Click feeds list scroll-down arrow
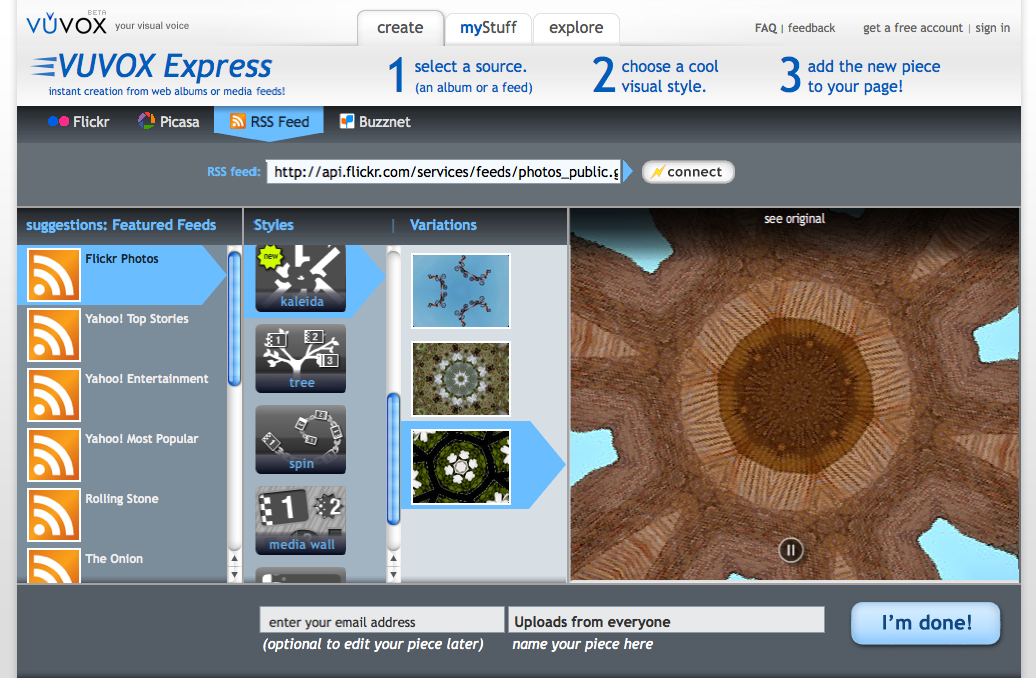1036x678 pixels. (x=234, y=575)
